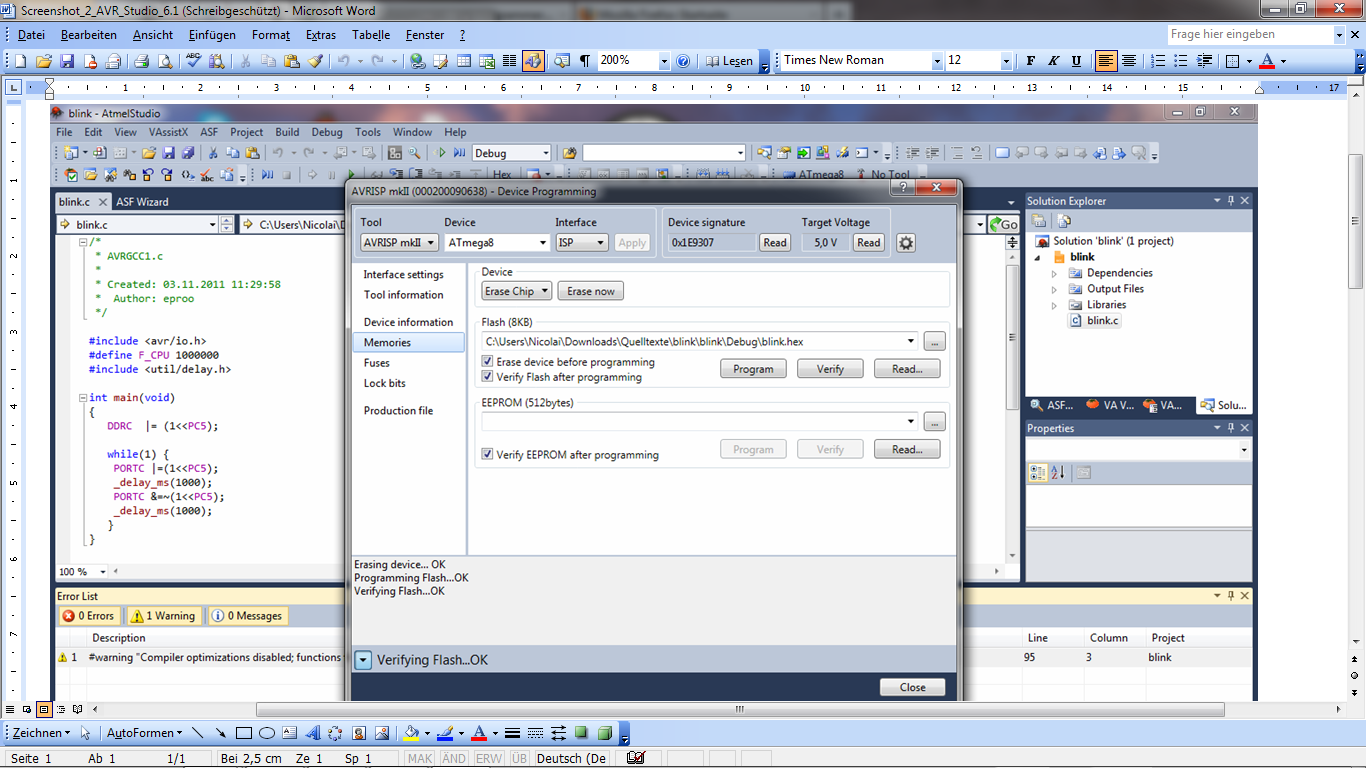Open the Times New Roman font dropdown
Image resolution: width=1366 pixels, height=768 pixels.
coord(937,61)
